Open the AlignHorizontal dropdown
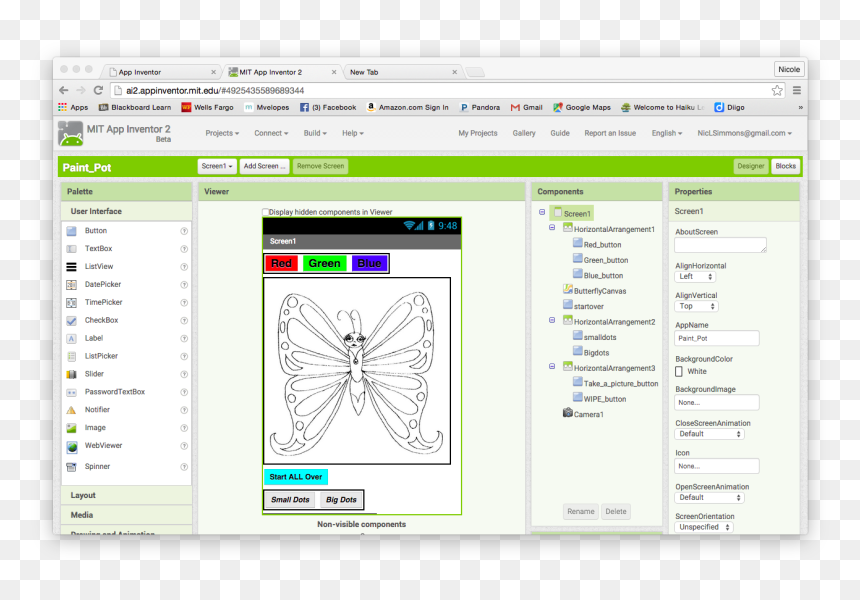Viewport: 860px width, 600px height. [x=695, y=277]
